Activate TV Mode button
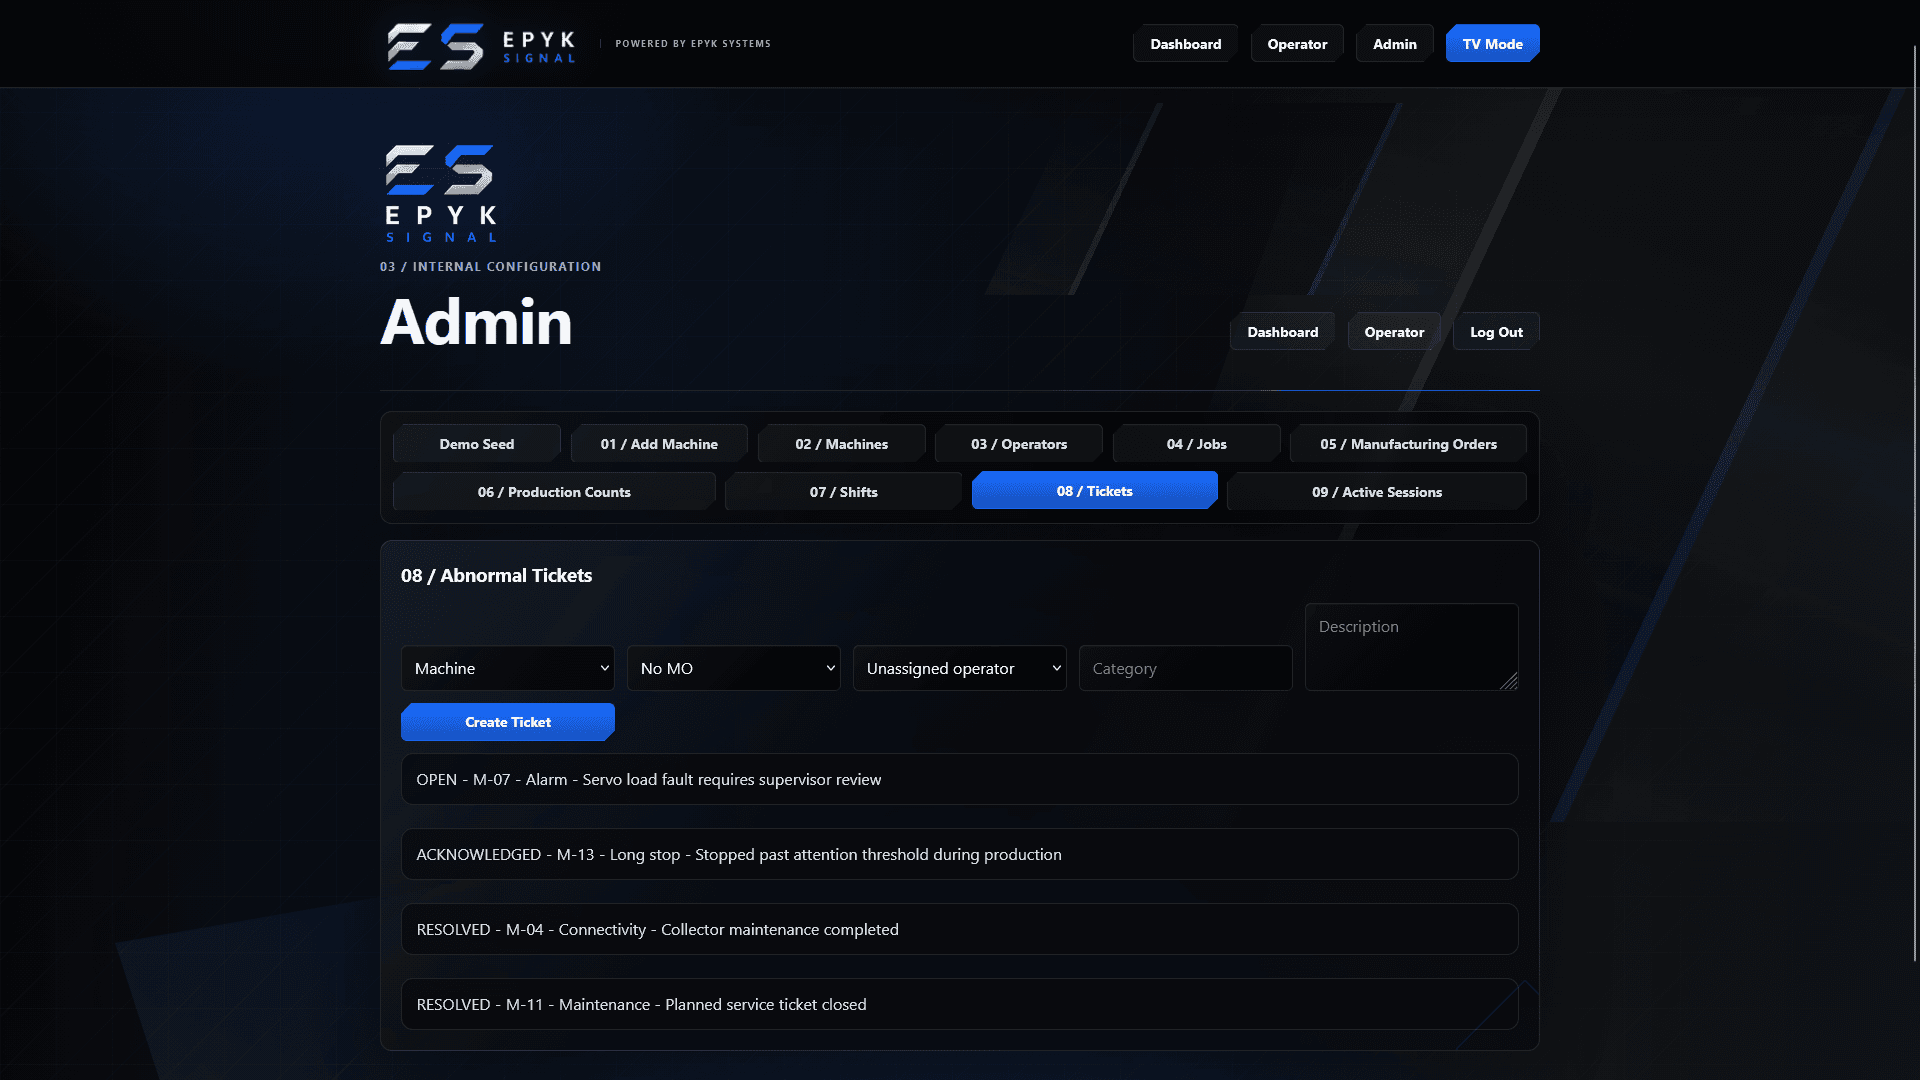Image resolution: width=1920 pixels, height=1080 pixels. point(1492,44)
